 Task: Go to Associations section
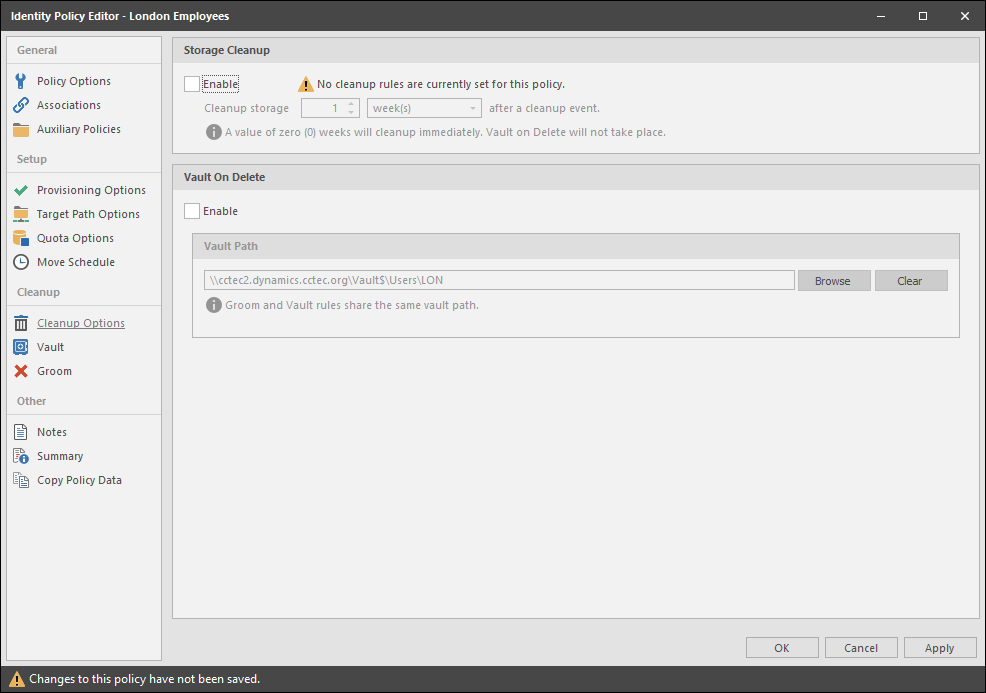click(x=69, y=105)
